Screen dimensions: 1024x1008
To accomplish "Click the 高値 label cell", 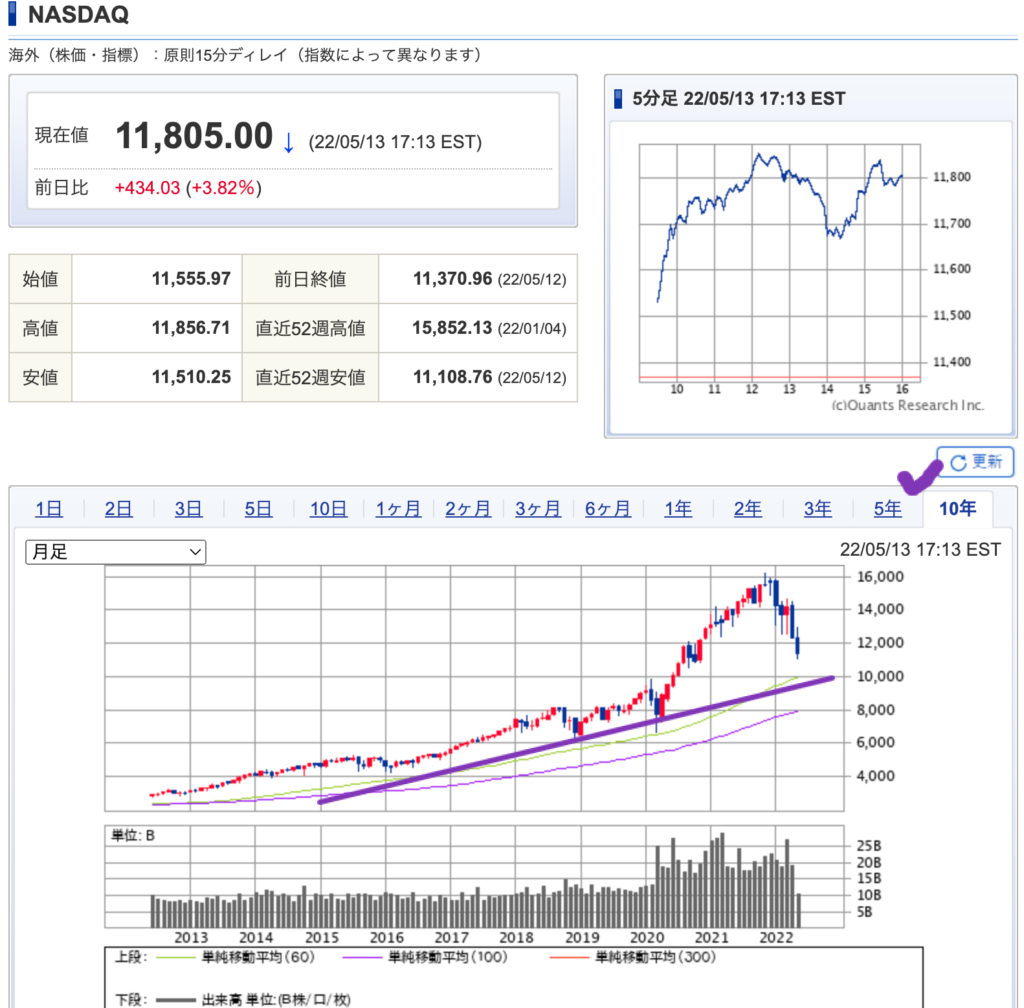I will click(x=40, y=328).
